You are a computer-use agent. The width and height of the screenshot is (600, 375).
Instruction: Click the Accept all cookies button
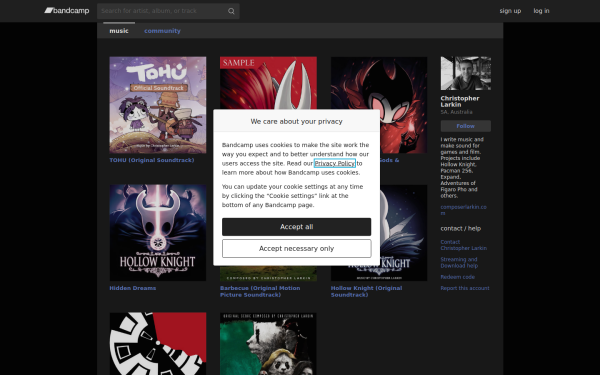pyautogui.click(x=297, y=227)
